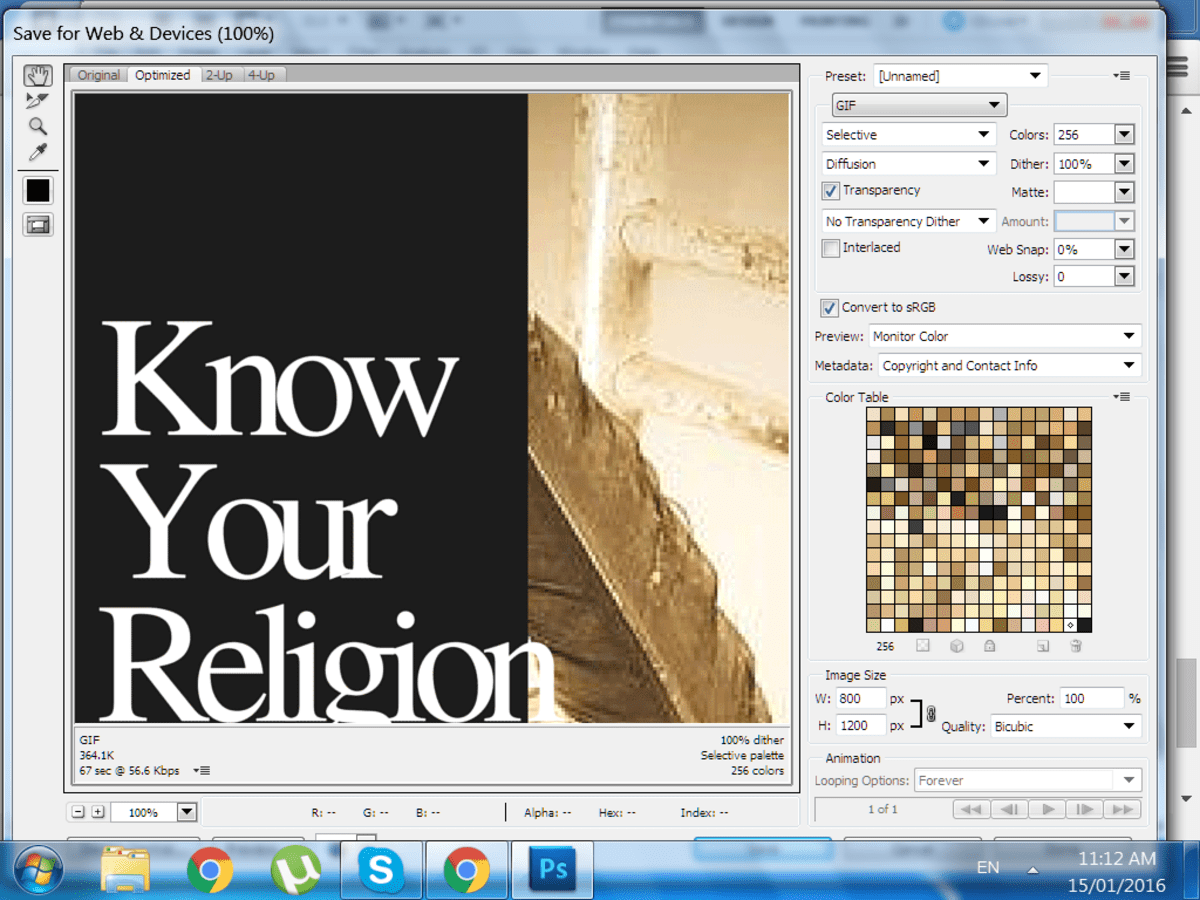Click the 364.1K file size text
1200x900 pixels.
coord(97,756)
